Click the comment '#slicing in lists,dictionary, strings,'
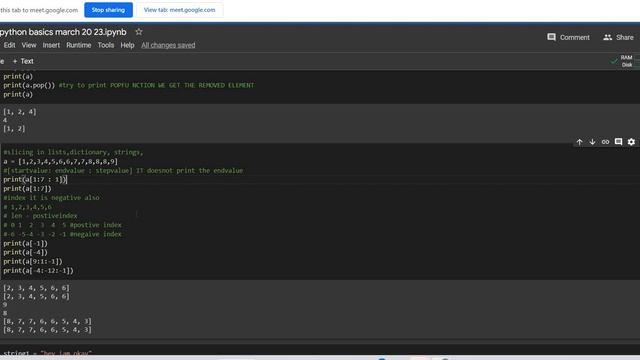The image size is (640, 360). click(73, 152)
